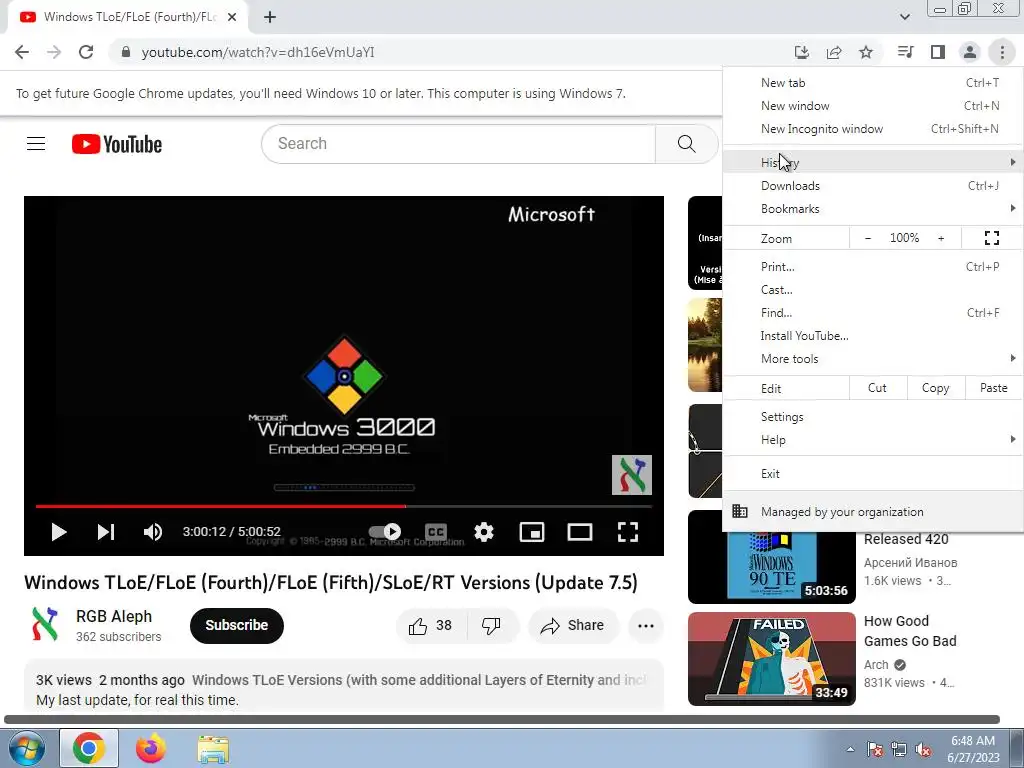Choose New Incognito window
The image size is (1024, 768).
[872, 129]
